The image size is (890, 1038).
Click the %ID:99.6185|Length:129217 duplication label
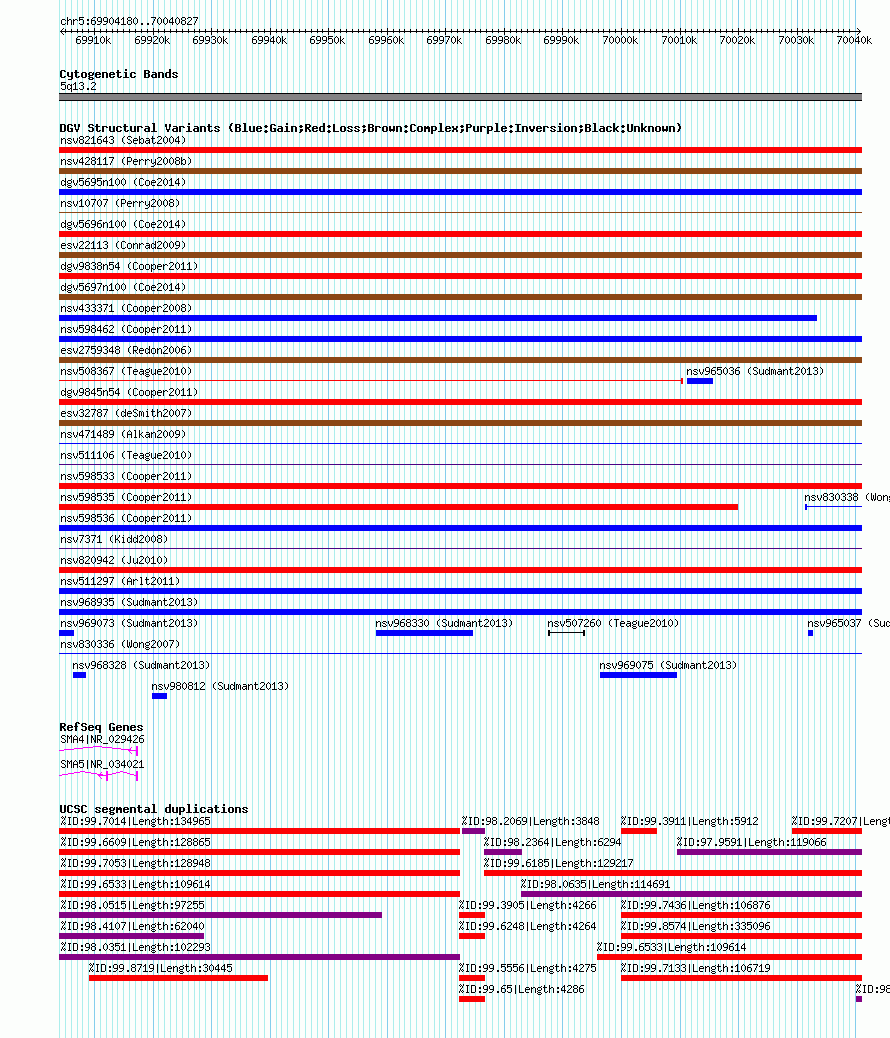[558, 863]
